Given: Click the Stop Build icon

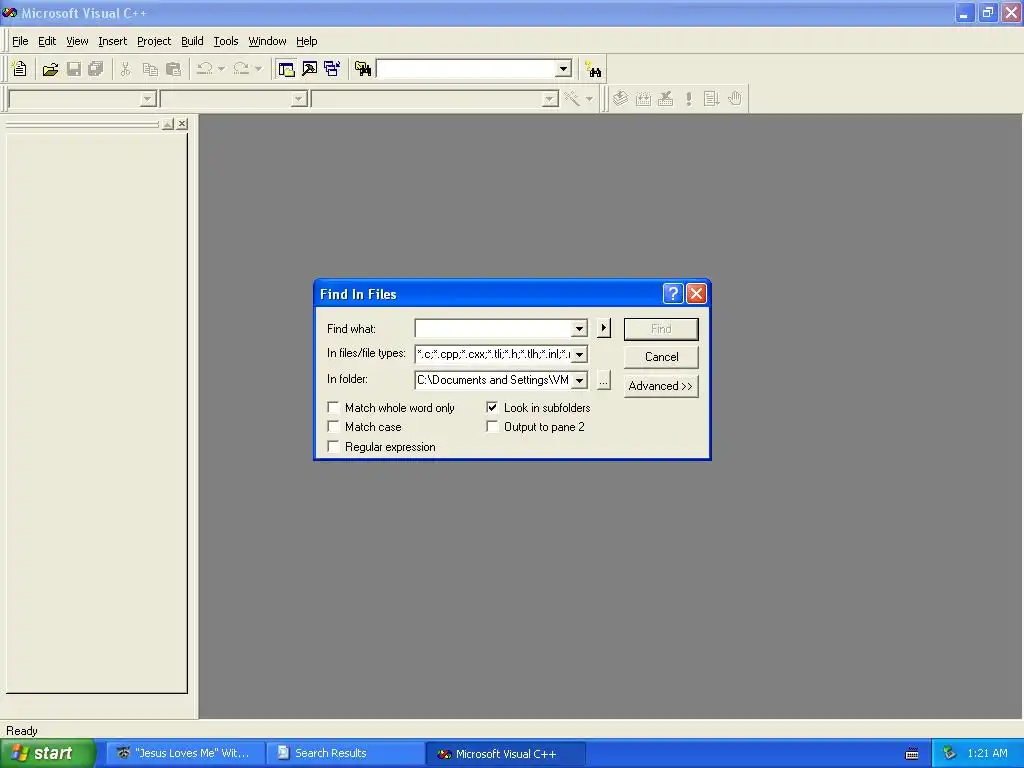Looking at the screenshot, I should tap(665, 99).
